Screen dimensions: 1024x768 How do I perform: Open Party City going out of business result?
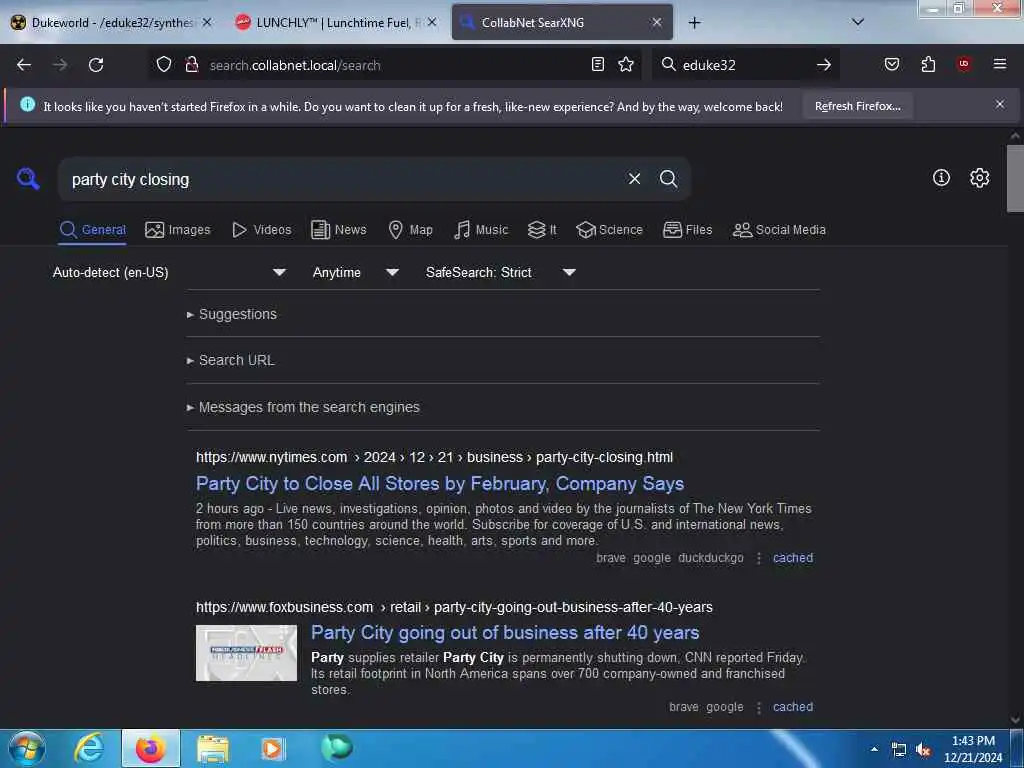tap(505, 632)
